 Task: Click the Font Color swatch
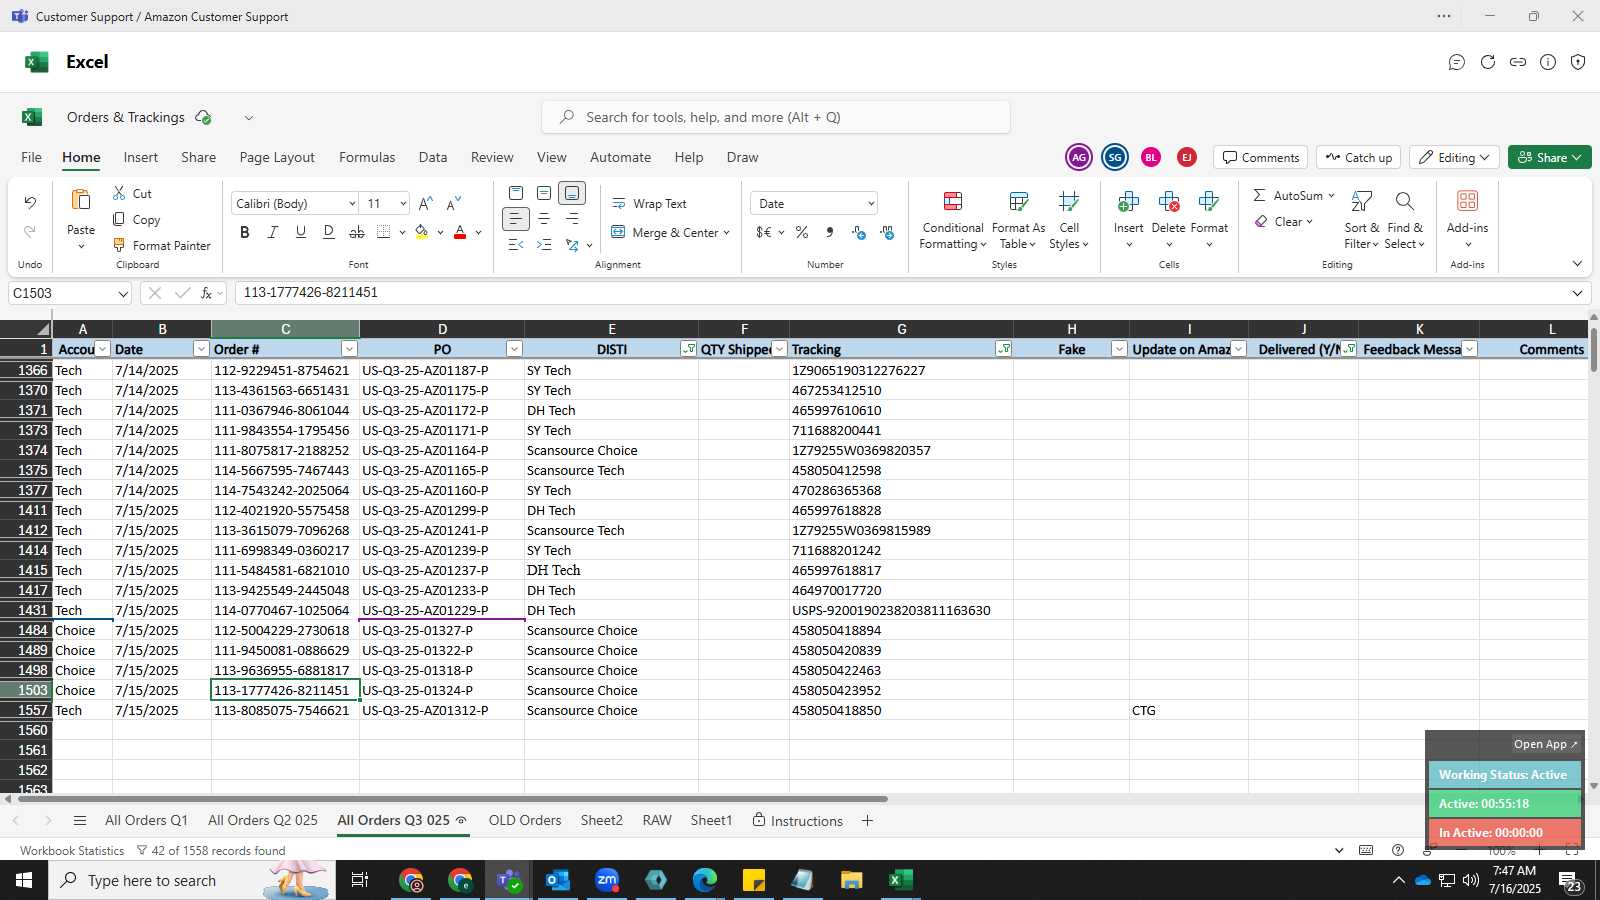[x=460, y=232]
